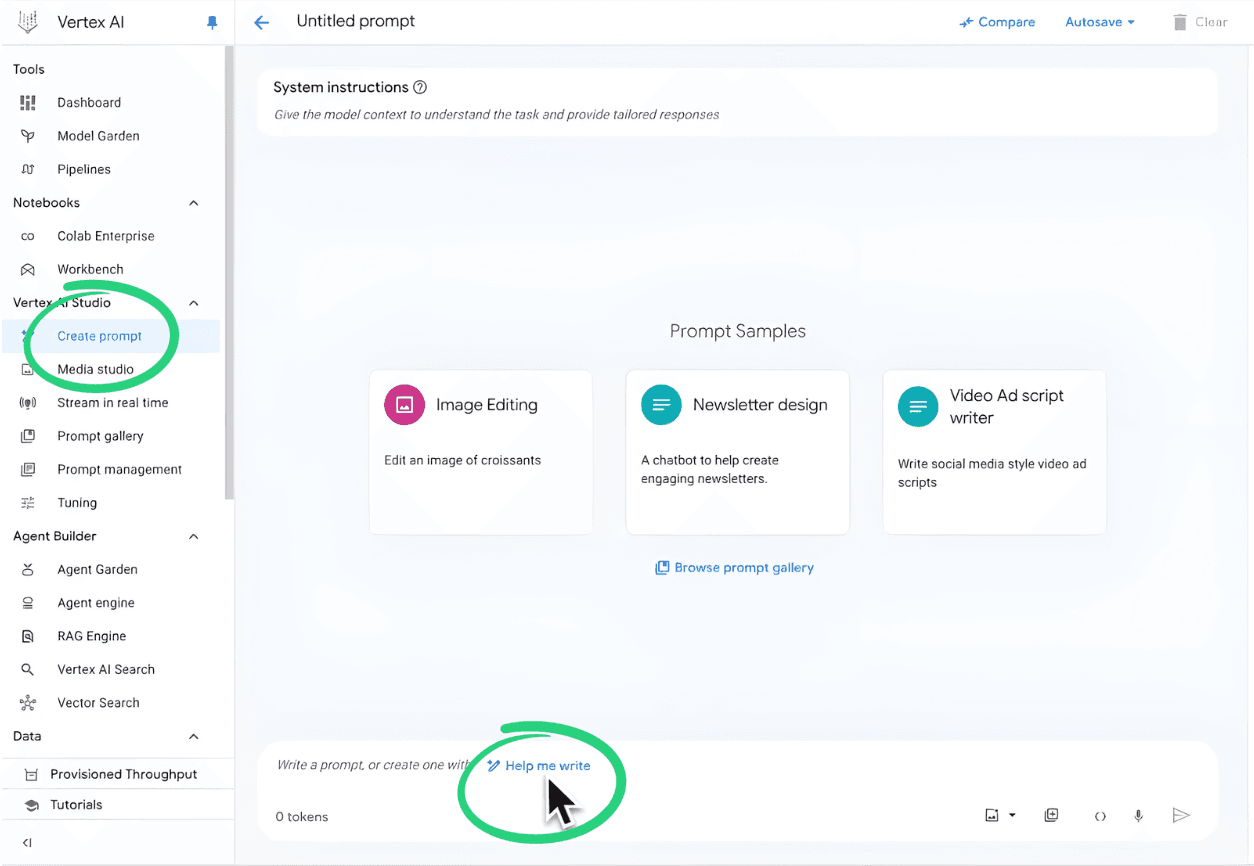Click the Vertex AI Search magnifier icon
This screenshot has width=1254, height=866.
(28, 669)
